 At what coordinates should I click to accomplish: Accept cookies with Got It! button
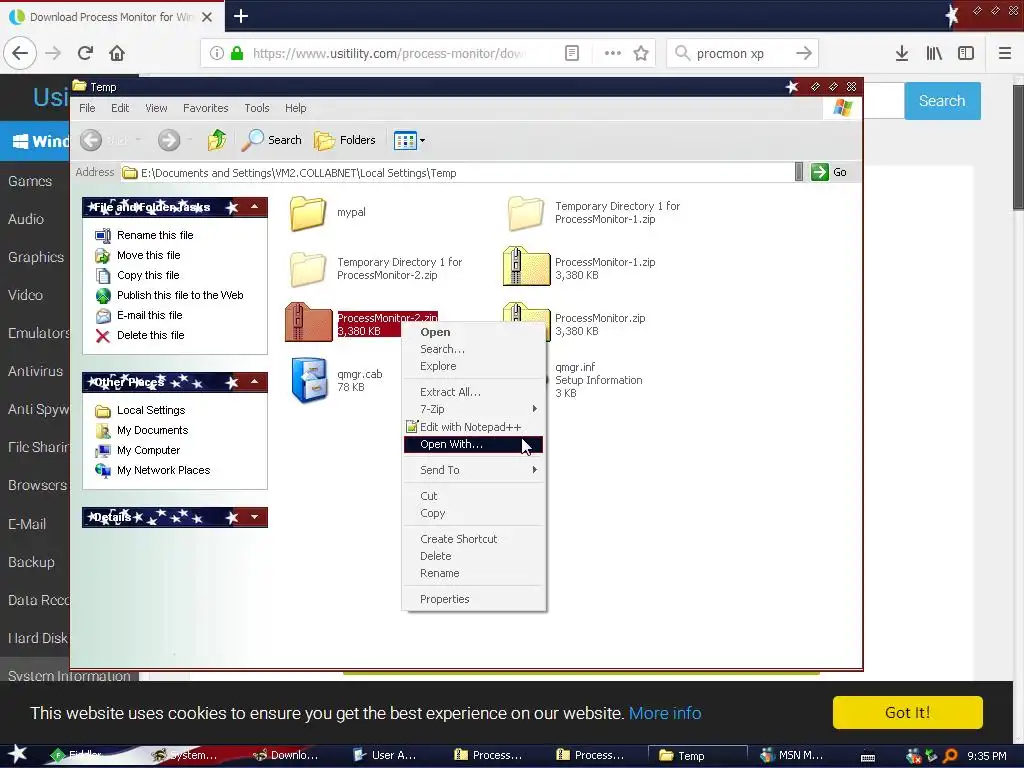pyautogui.click(x=908, y=712)
